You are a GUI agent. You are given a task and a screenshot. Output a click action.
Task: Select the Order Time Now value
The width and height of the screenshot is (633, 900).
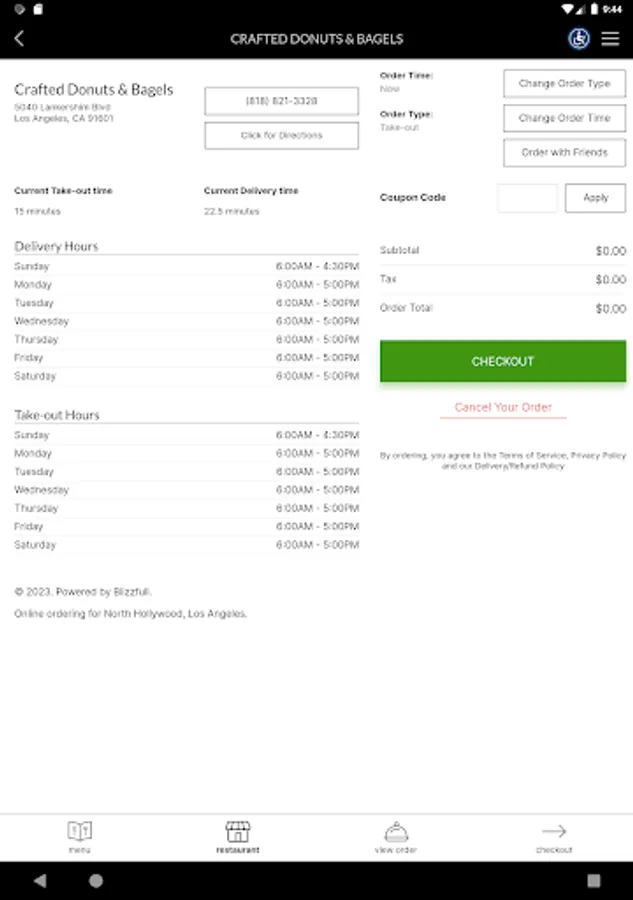click(390, 89)
